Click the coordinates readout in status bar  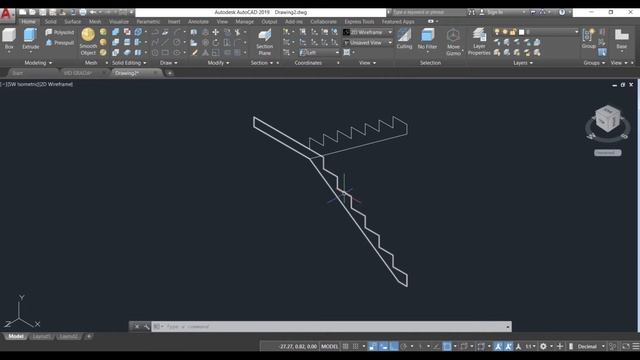click(x=298, y=346)
